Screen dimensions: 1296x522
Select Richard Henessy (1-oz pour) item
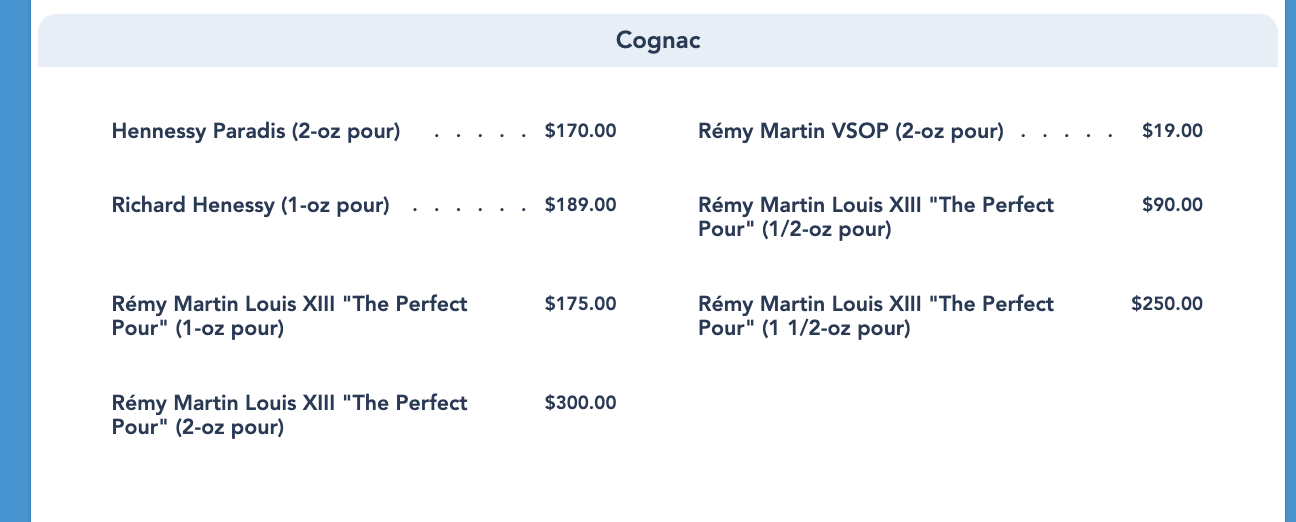coord(250,206)
